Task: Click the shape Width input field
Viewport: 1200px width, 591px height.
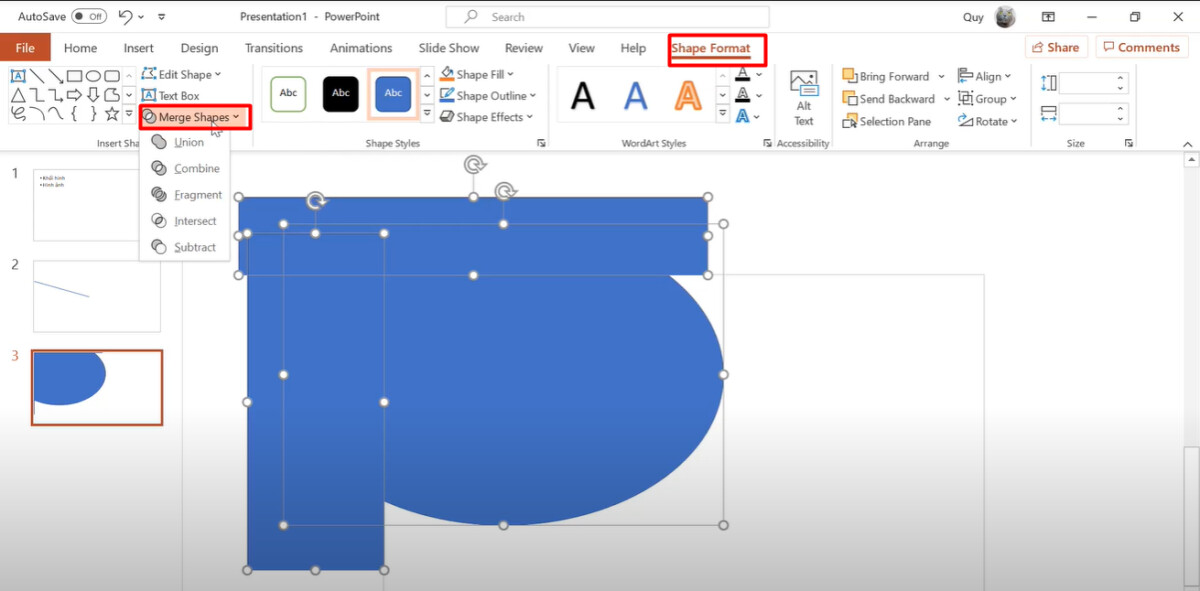Action: [x=1094, y=113]
